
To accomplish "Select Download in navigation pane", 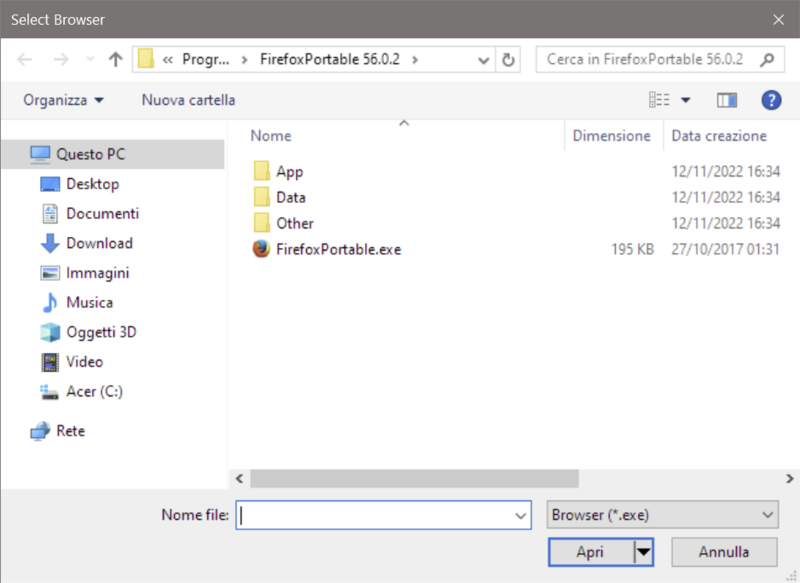I will tap(99, 243).
